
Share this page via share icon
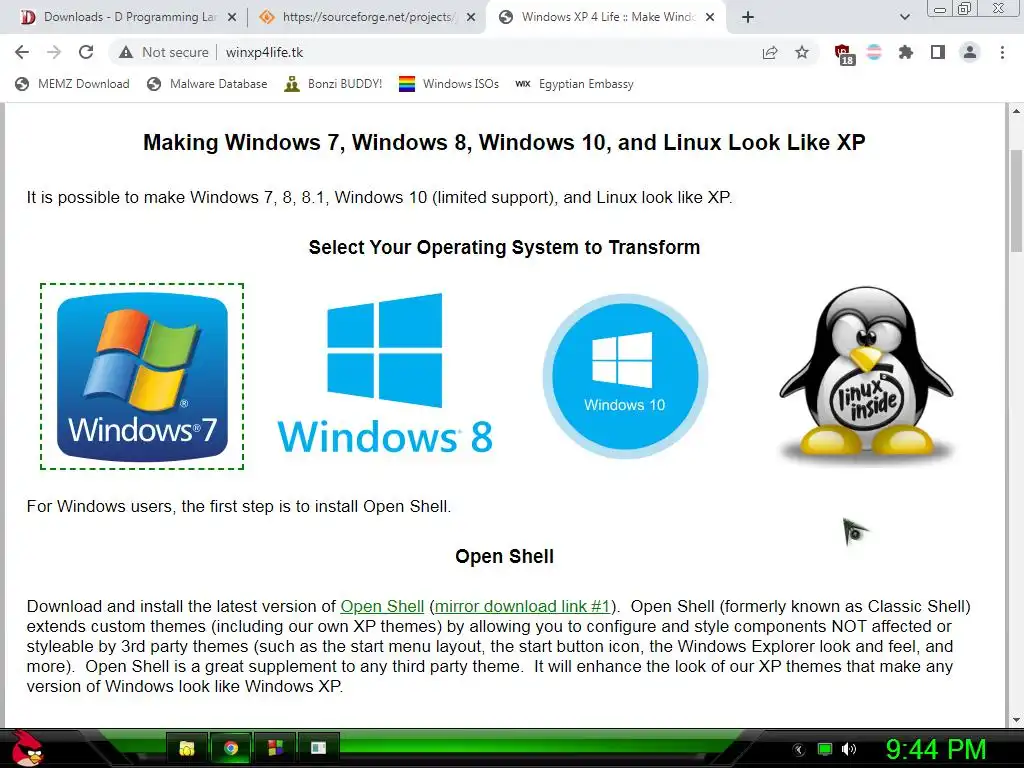point(770,52)
